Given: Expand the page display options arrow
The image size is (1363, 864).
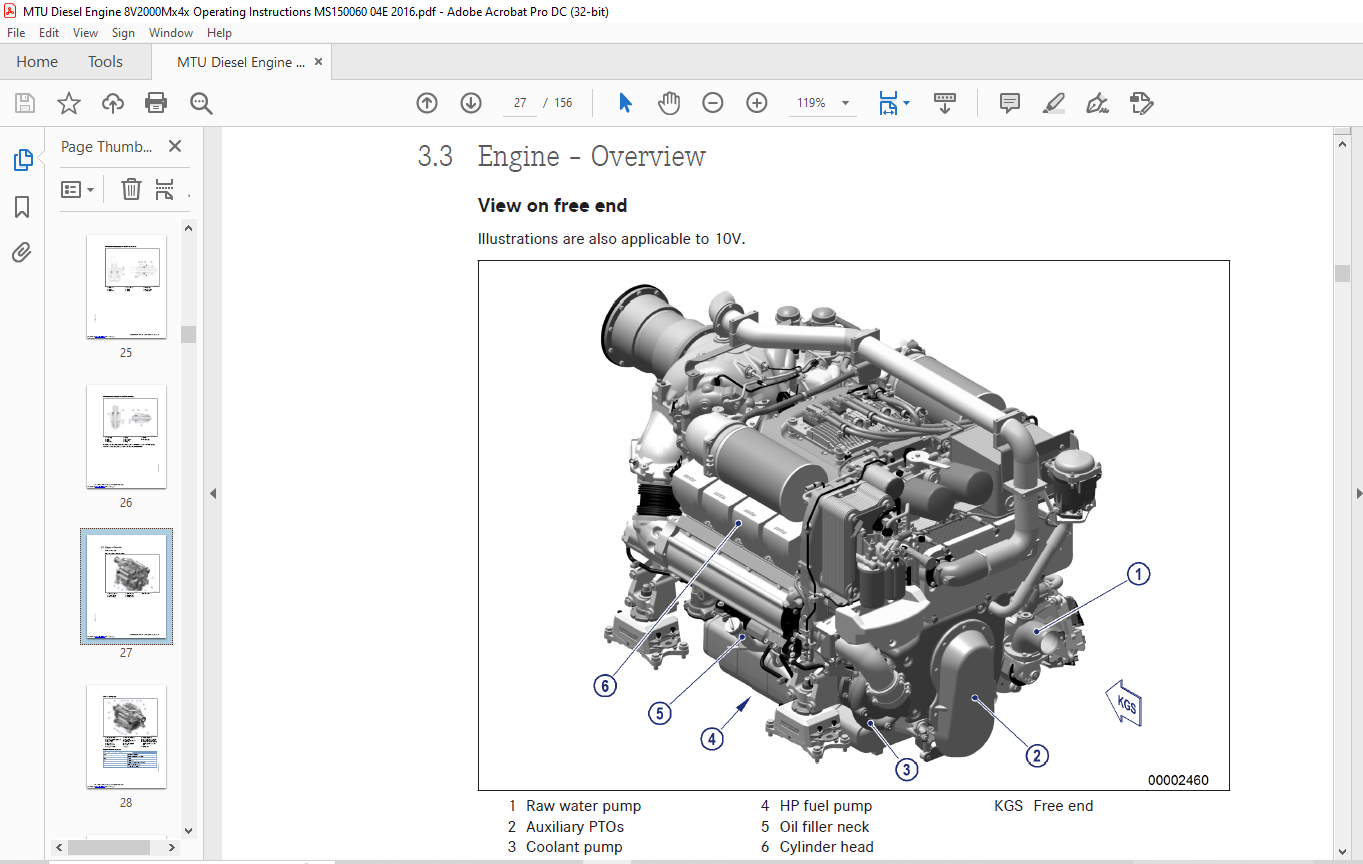Looking at the screenshot, I should pos(907,103).
